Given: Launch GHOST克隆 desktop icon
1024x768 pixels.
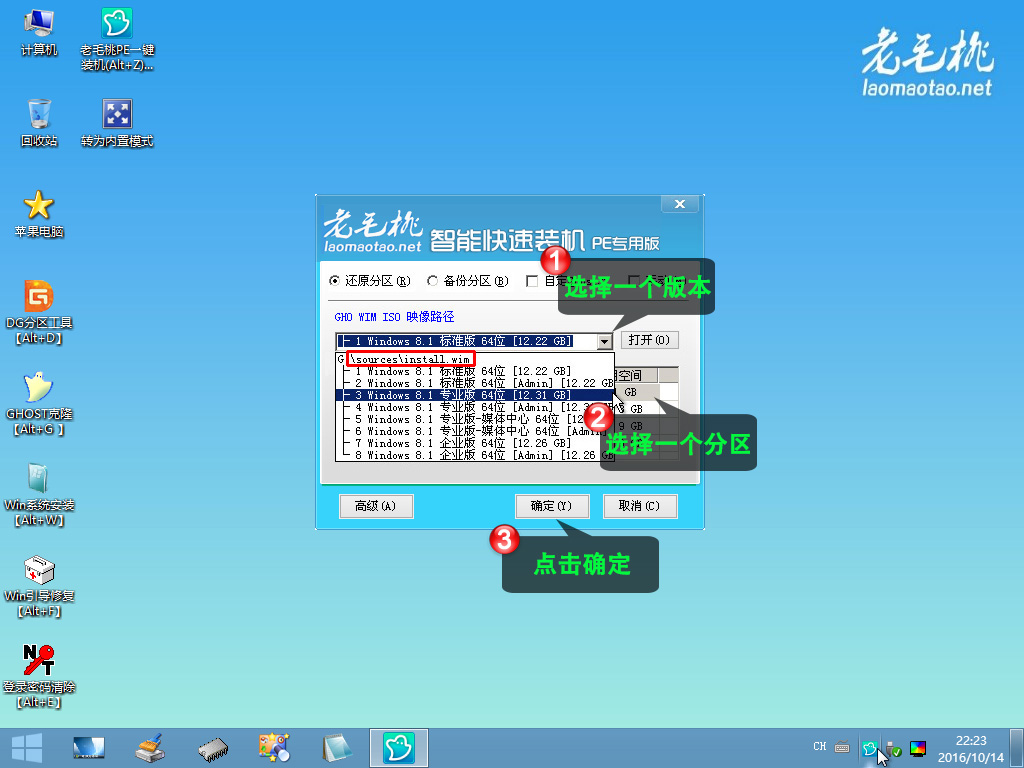Looking at the screenshot, I should pyautogui.click(x=39, y=404).
